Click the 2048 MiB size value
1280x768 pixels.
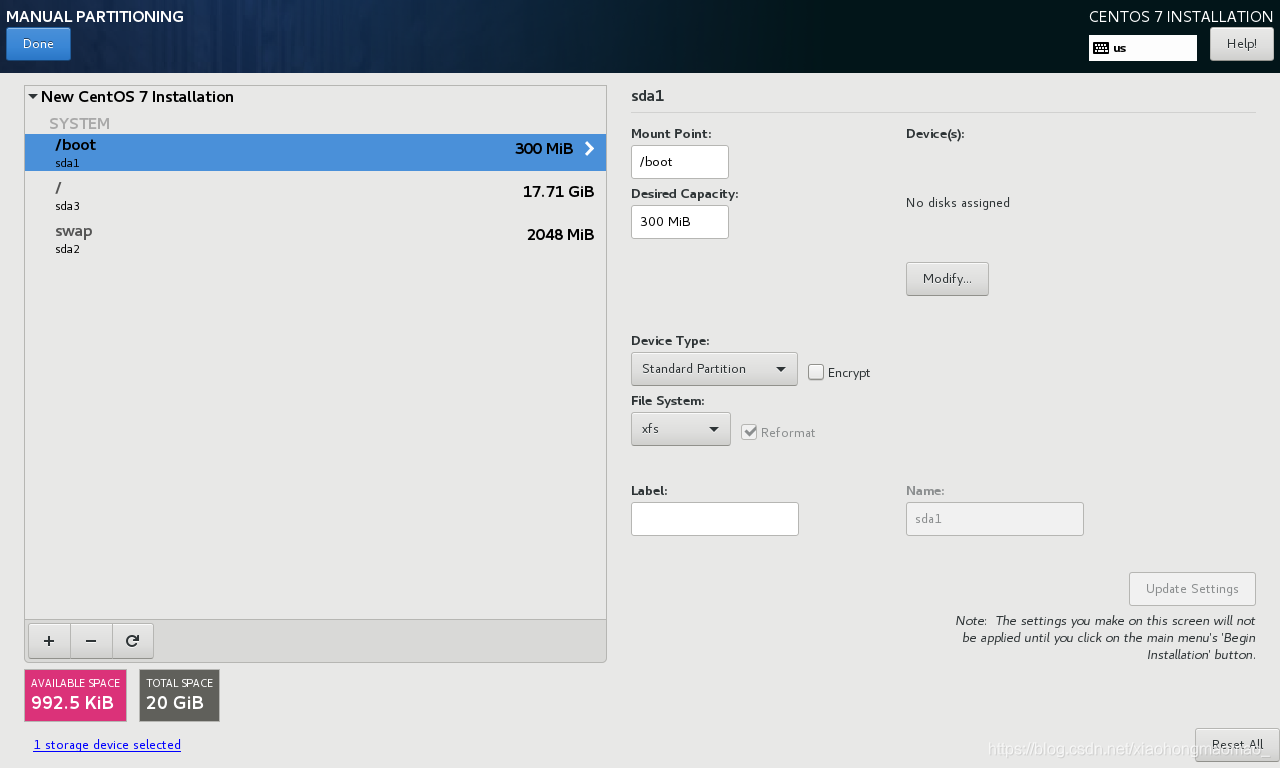[560, 235]
